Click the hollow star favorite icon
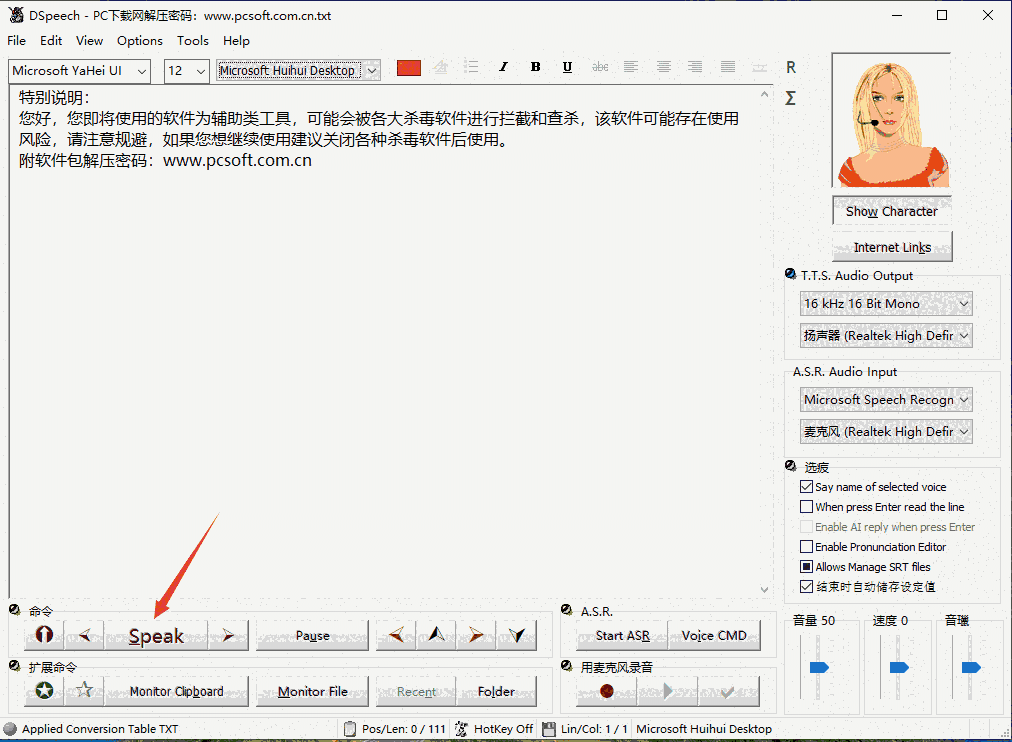The height and width of the screenshot is (742, 1012). click(84, 690)
